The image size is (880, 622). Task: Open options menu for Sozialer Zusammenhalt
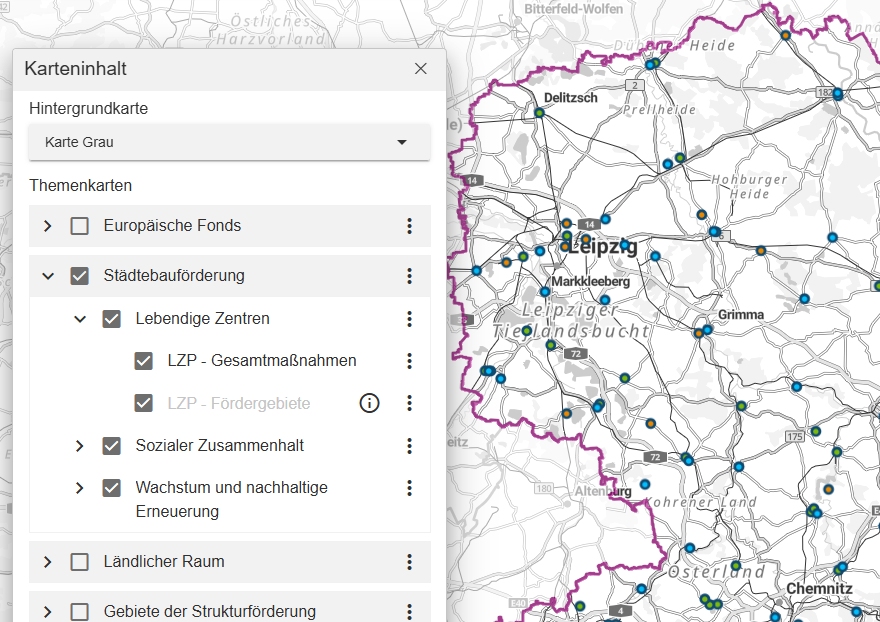coord(409,446)
